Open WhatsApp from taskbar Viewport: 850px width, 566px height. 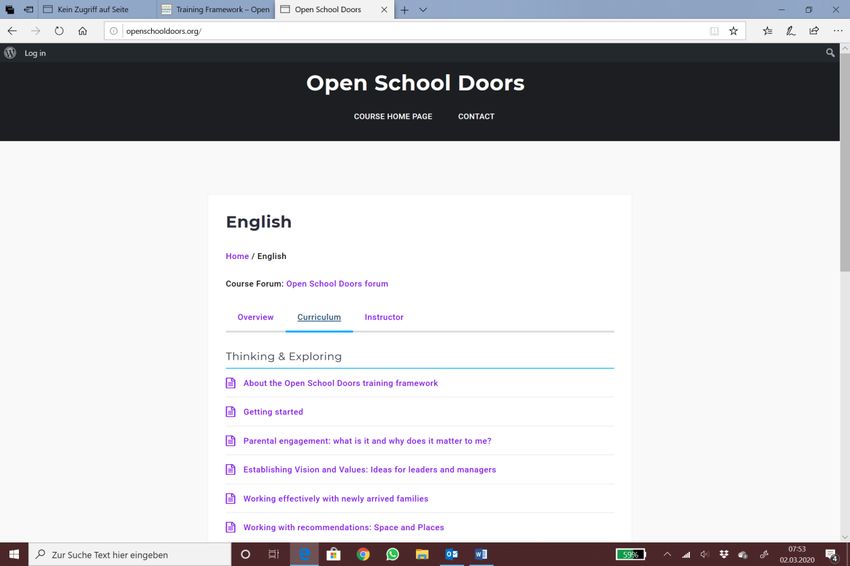[x=392, y=554]
